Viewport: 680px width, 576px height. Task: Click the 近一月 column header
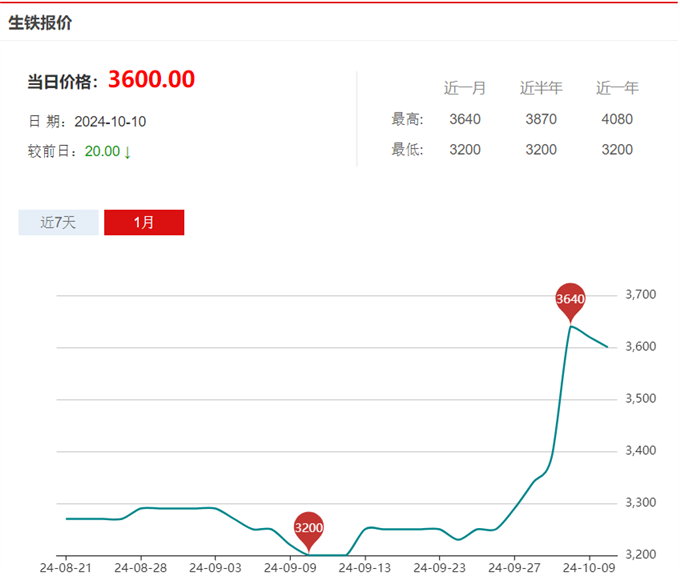pyautogui.click(x=465, y=88)
